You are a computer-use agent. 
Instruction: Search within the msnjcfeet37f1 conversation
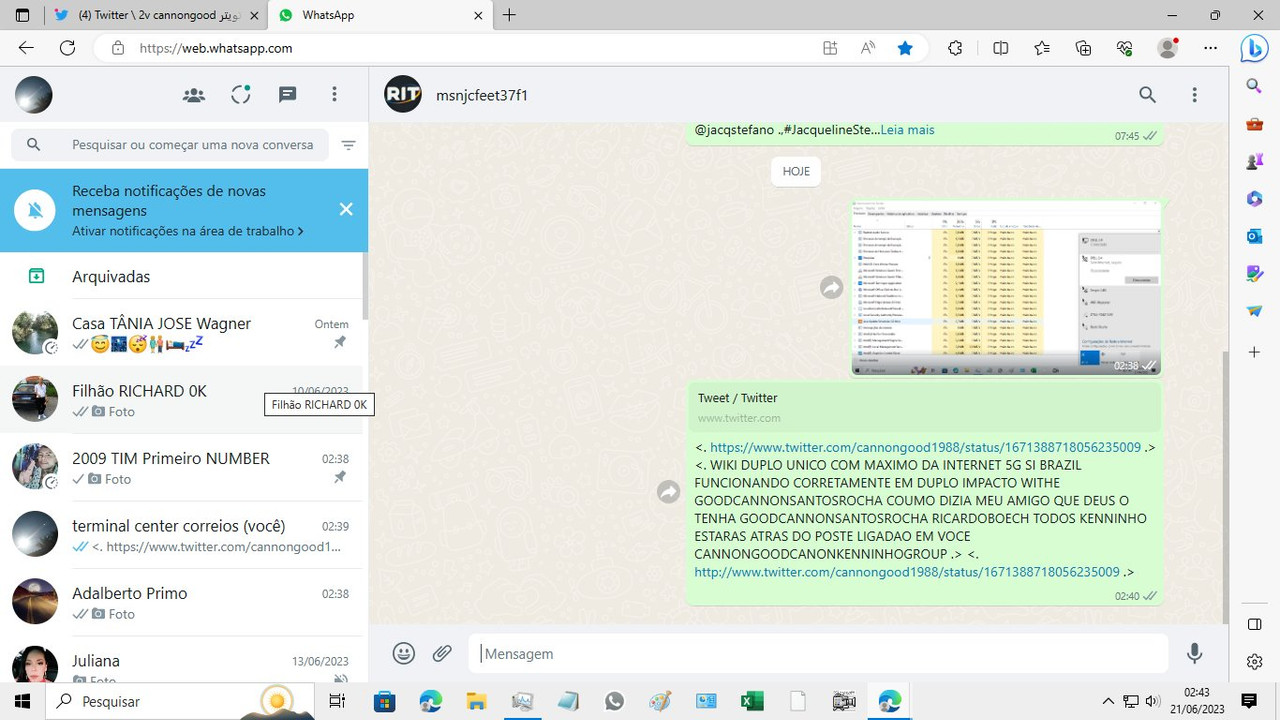pos(1147,95)
